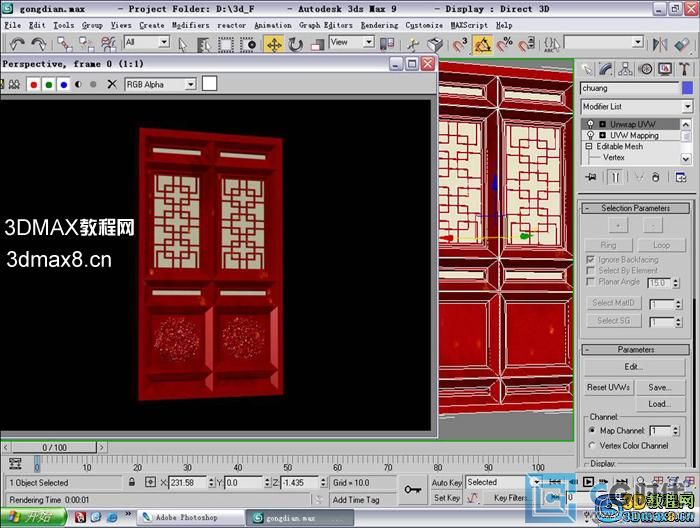Click the Set Keys key icon
This screenshot has height=528, width=700.
pyautogui.click(x=412, y=489)
